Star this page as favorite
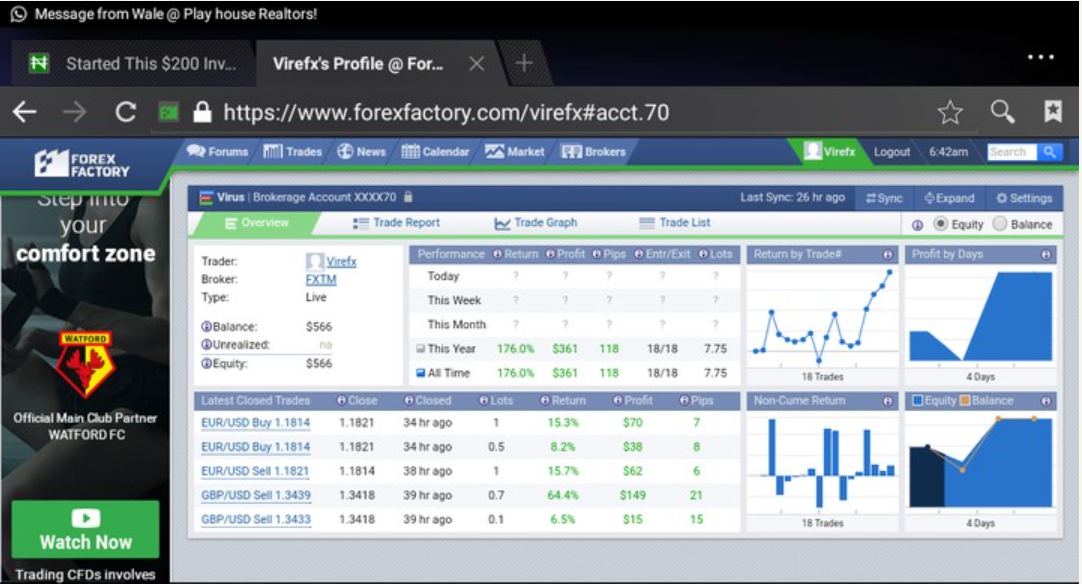The height and width of the screenshot is (584, 1082). (950, 112)
